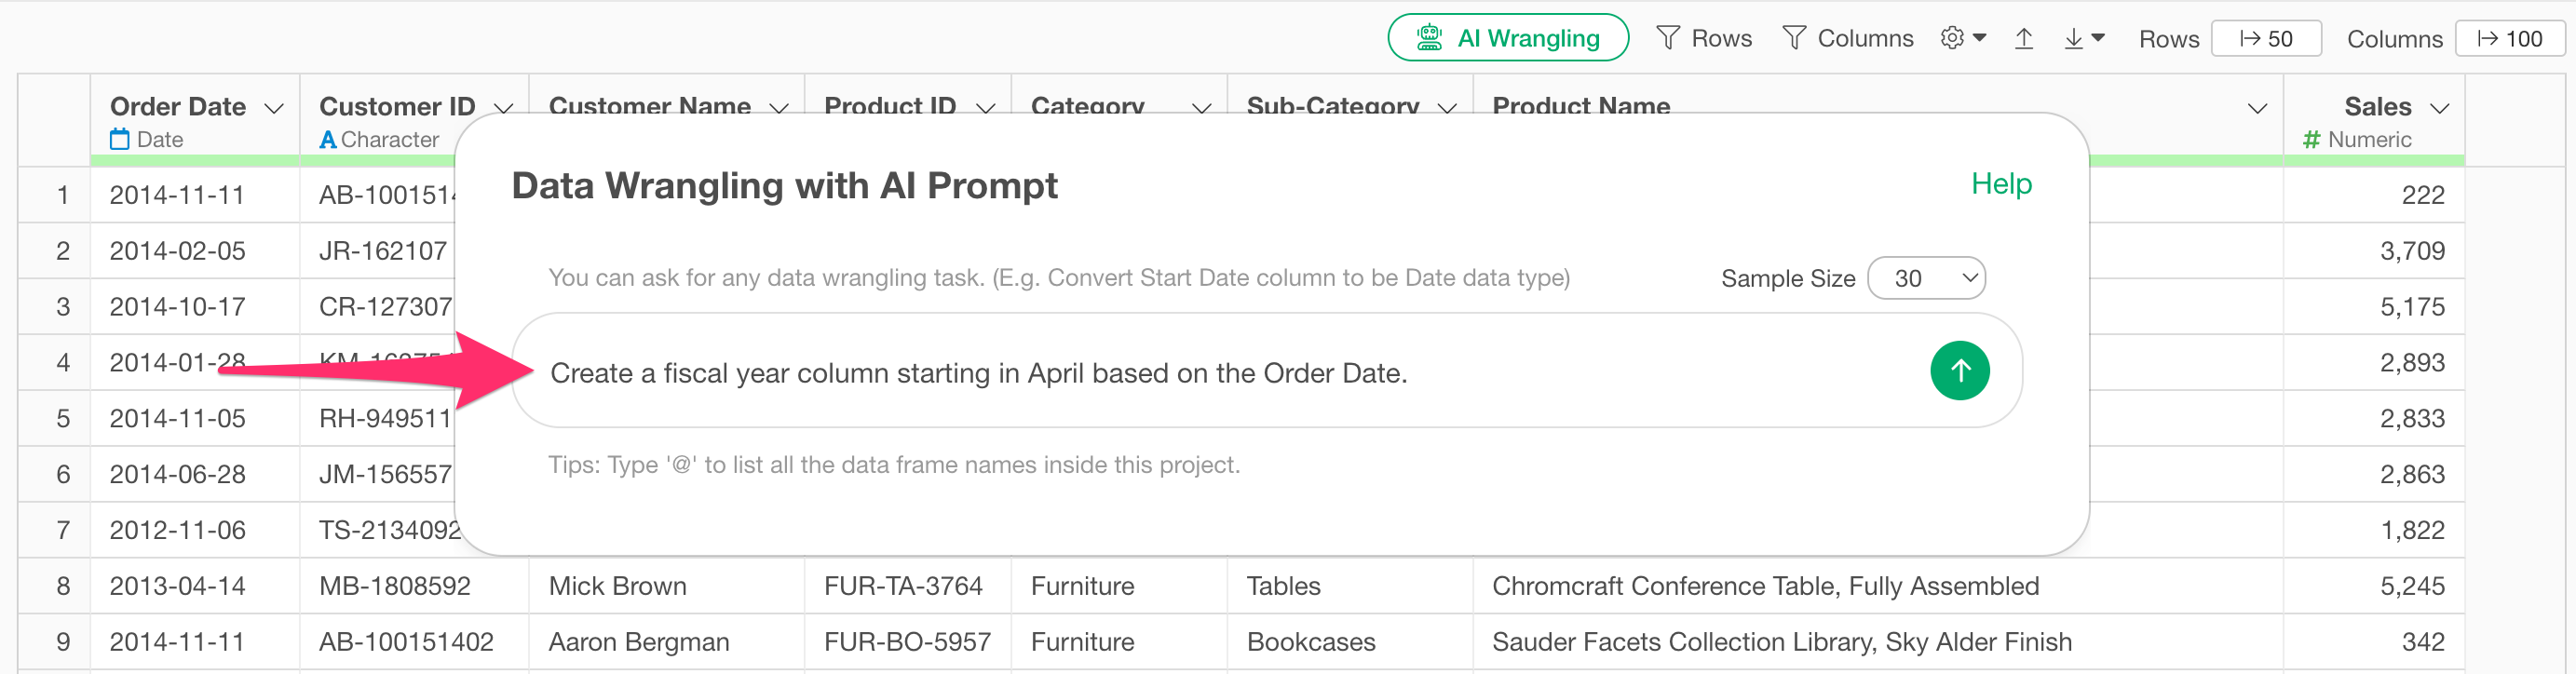The height and width of the screenshot is (674, 2576).
Task: Open the Customer ID column menu
Action: tap(504, 108)
